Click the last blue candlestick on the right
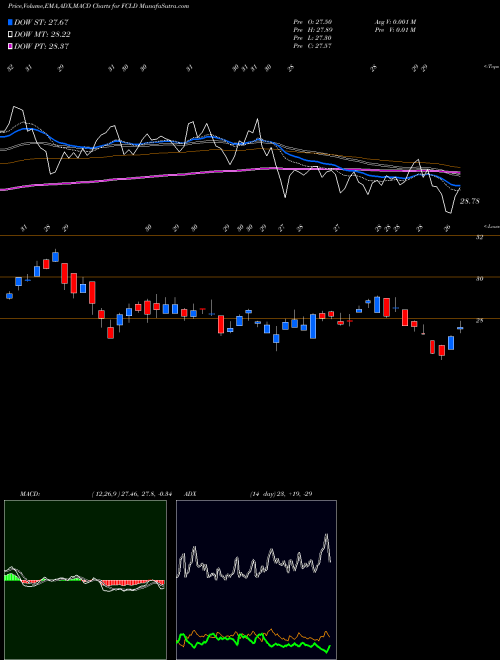The height and width of the screenshot is (660, 500). click(460, 327)
